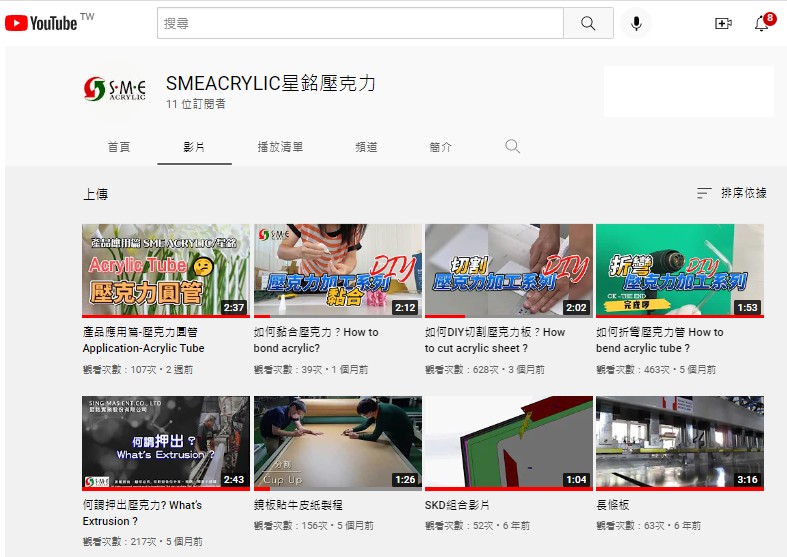Play the Cup Up kraft paper thumbnail
Screen dimensions: 787x557
(x=338, y=443)
